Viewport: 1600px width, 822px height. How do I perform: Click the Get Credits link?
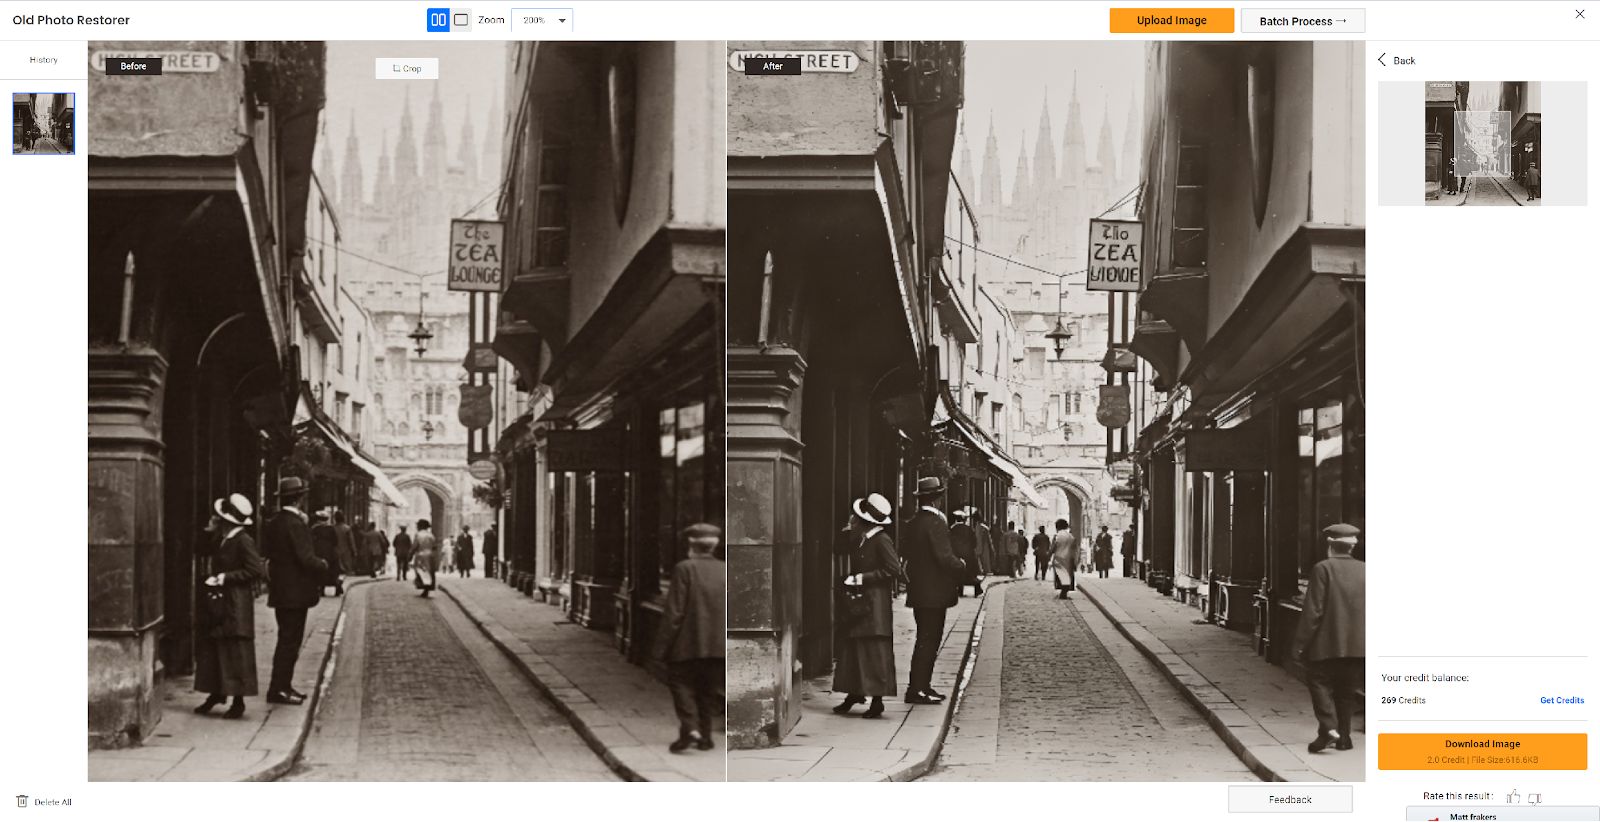coord(1562,700)
